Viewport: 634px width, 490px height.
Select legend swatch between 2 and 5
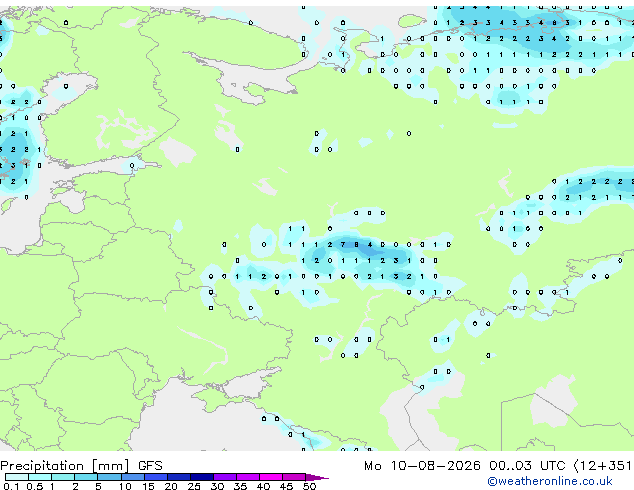[86, 477]
